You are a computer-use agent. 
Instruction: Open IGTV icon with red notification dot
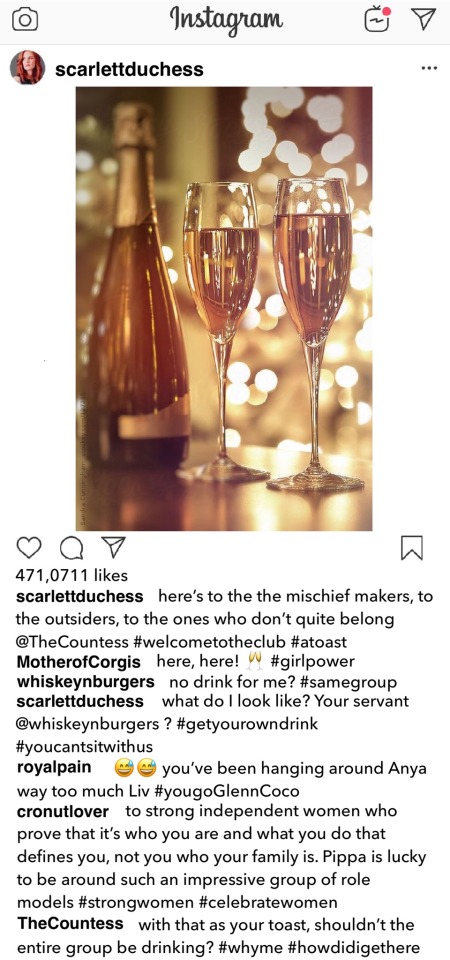(378, 19)
